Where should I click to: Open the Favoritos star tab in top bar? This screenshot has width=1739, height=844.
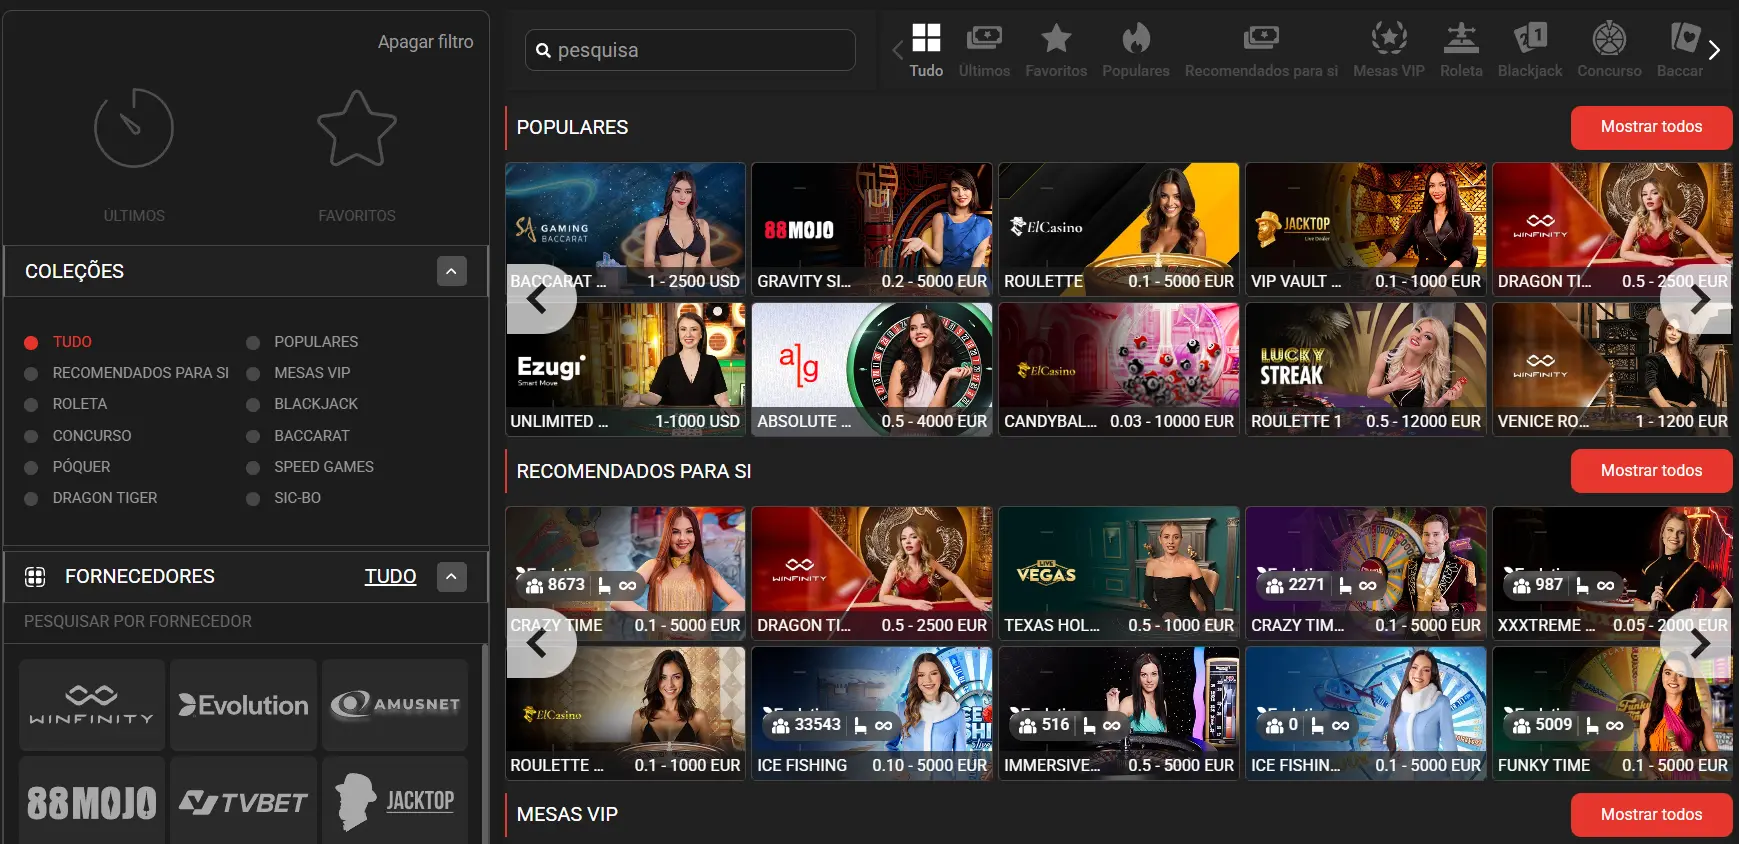pyautogui.click(x=1056, y=51)
